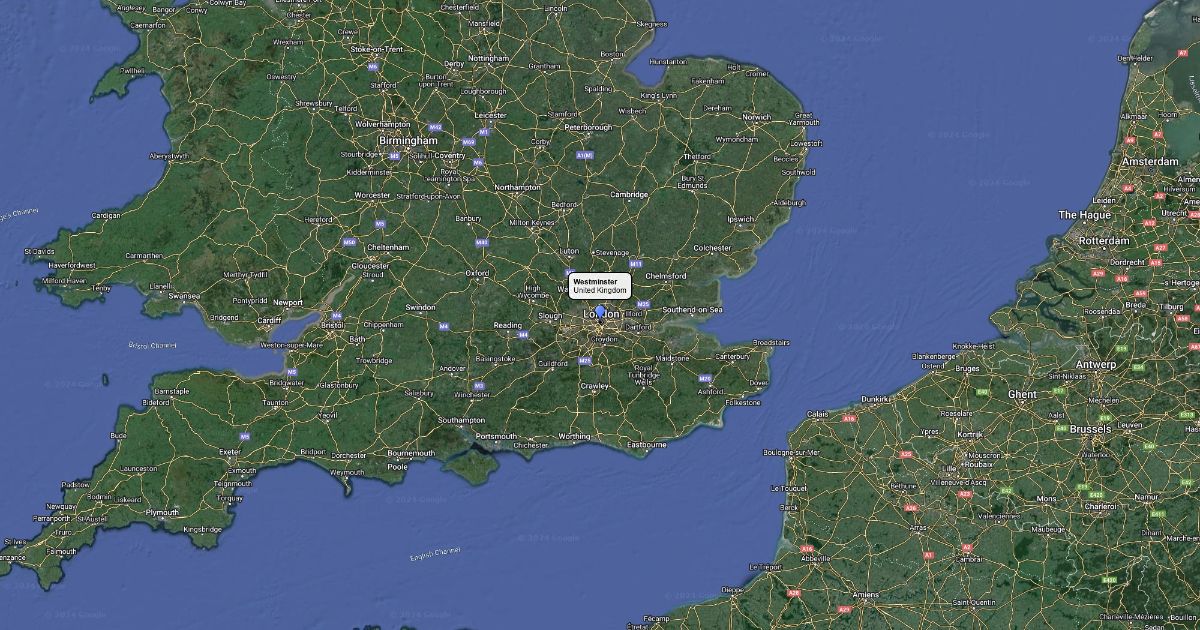Select the Birmingham city label
Viewport: 1200px width, 630px height.
click(x=408, y=141)
